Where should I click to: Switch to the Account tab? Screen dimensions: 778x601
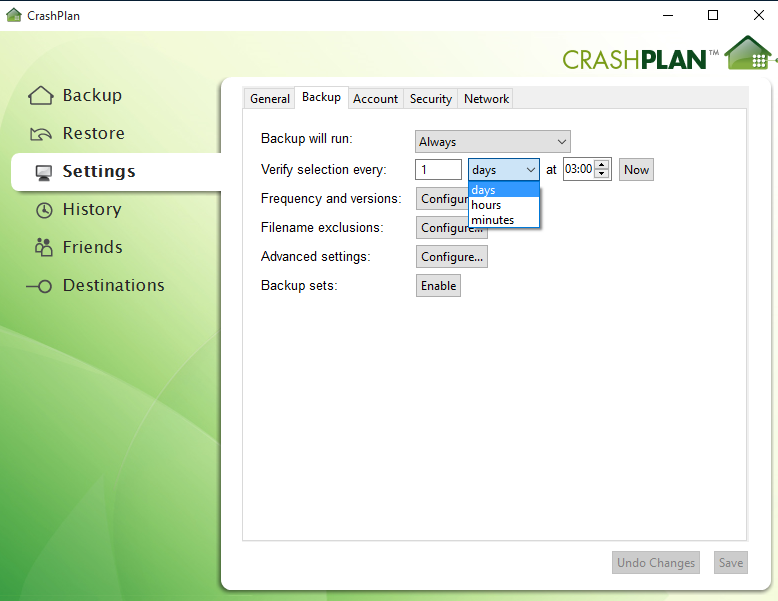click(x=376, y=99)
